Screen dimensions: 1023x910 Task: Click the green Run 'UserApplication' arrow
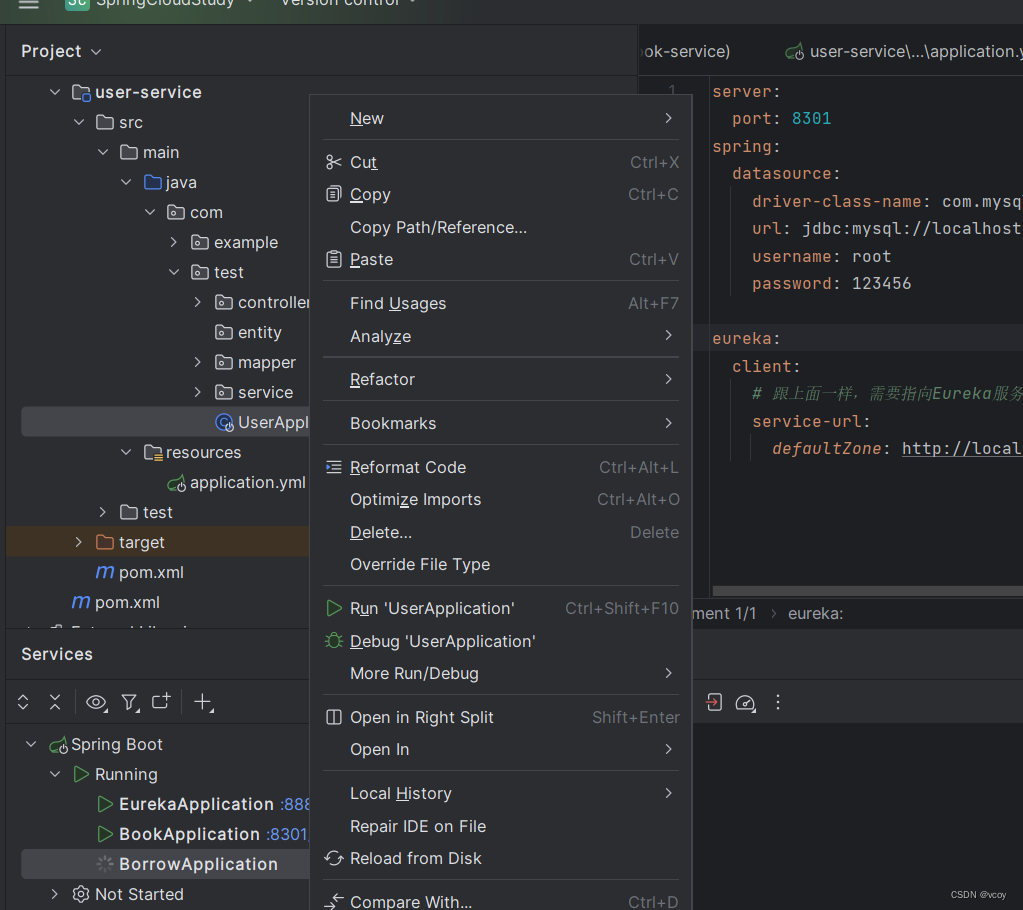tap(333, 608)
